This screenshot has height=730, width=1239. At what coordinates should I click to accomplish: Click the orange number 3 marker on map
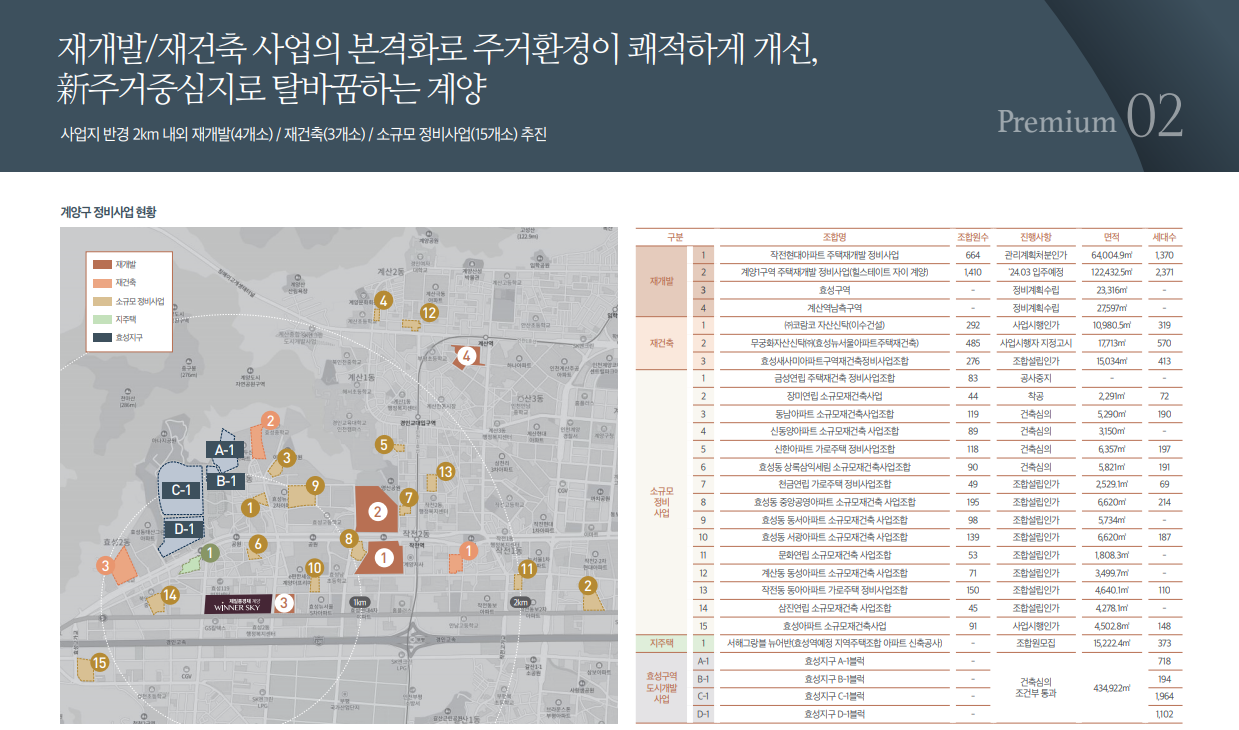(x=104, y=565)
